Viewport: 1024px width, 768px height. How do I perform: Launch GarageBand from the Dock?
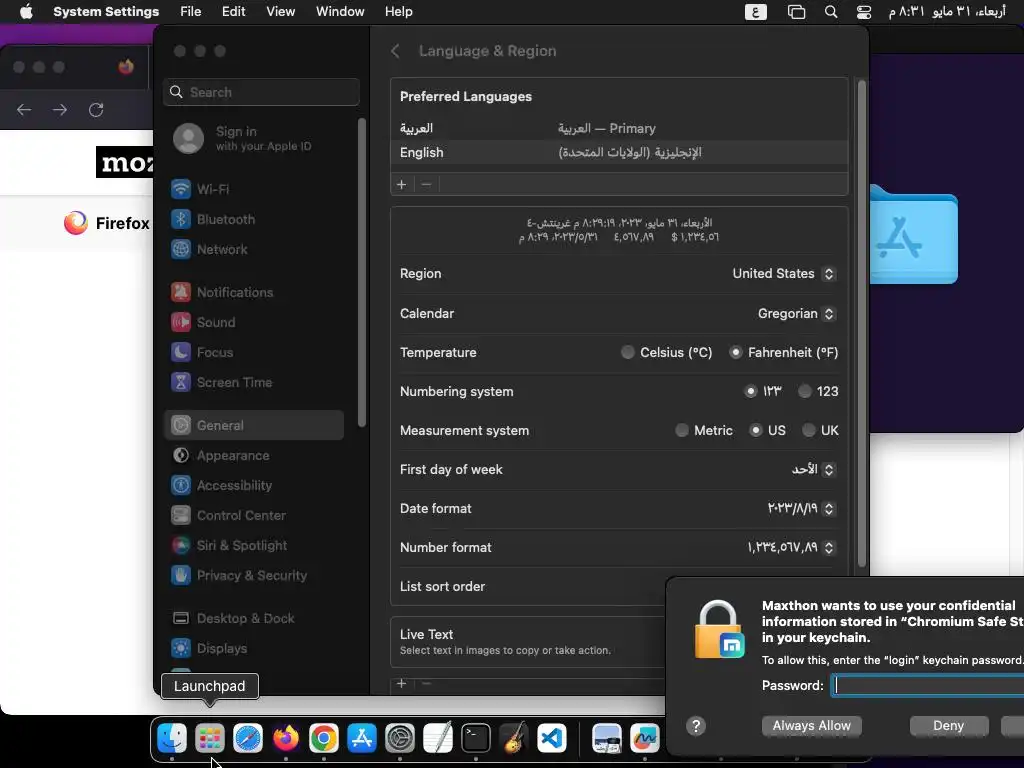(513, 739)
